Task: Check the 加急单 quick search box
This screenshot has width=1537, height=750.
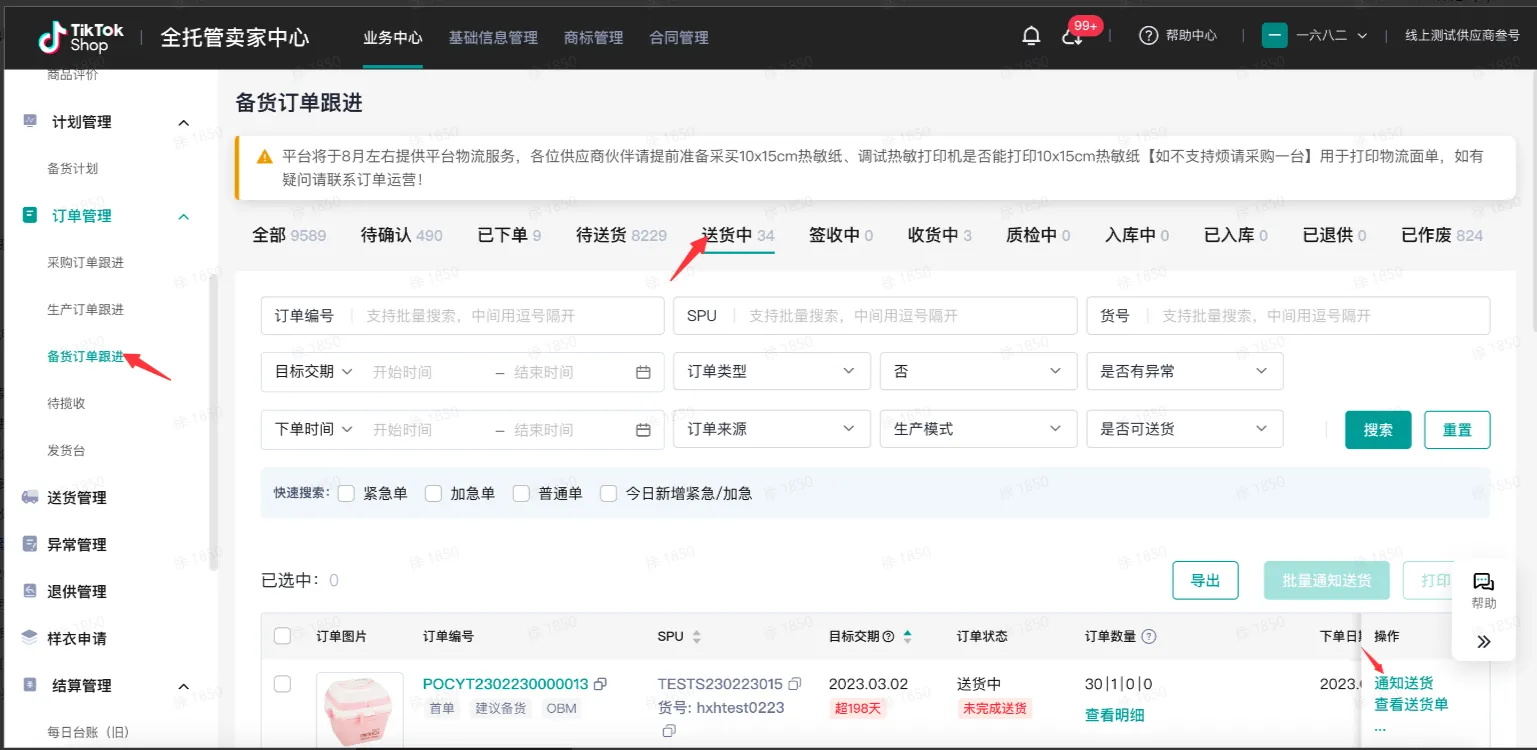Action: (x=433, y=493)
